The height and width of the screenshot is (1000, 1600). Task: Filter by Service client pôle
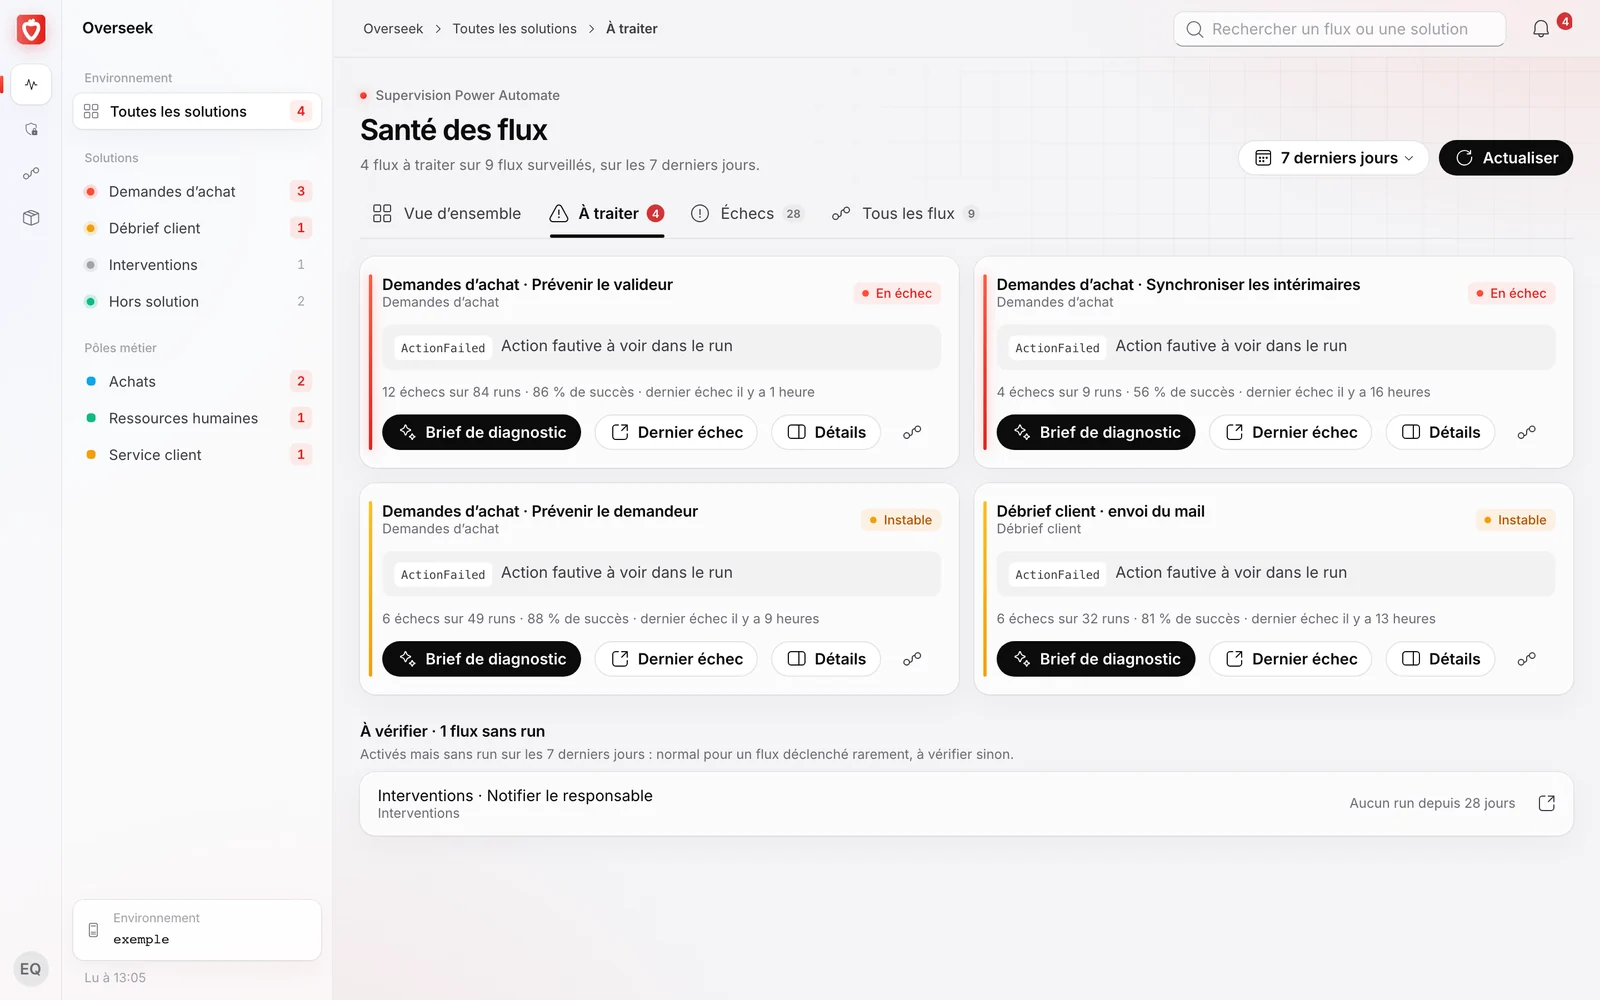click(x=197, y=455)
